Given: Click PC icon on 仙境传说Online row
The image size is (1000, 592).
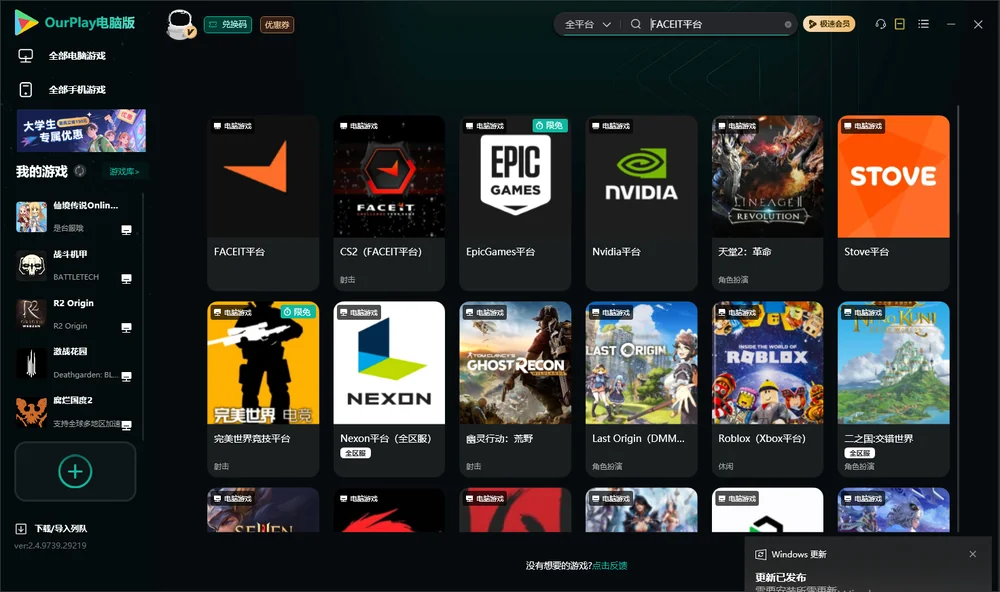Looking at the screenshot, I should [126, 230].
